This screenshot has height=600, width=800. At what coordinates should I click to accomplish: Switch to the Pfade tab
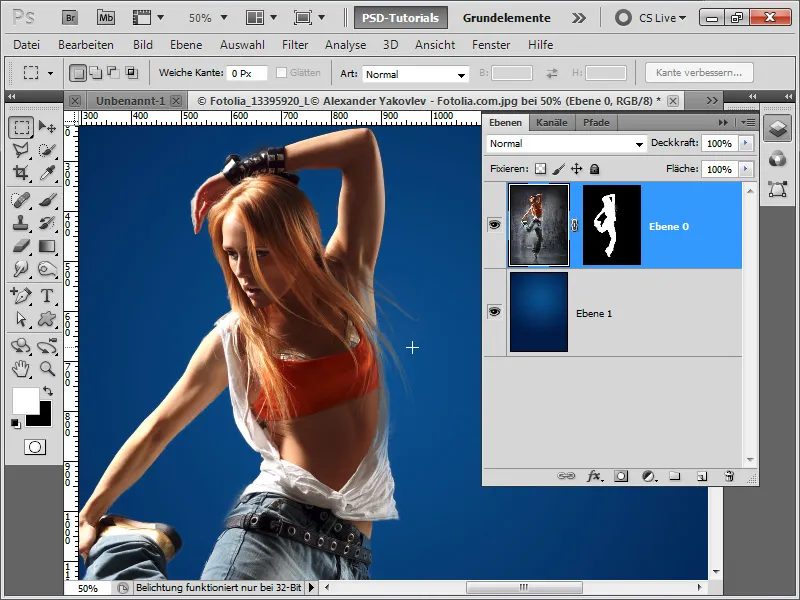pos(596,122)
